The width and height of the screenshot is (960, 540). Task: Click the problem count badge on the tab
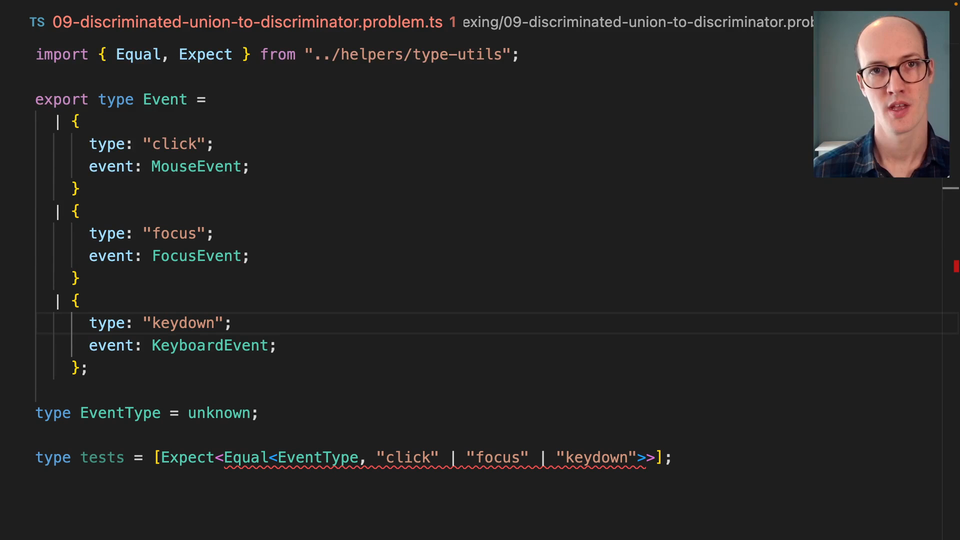tap(453, 21)
